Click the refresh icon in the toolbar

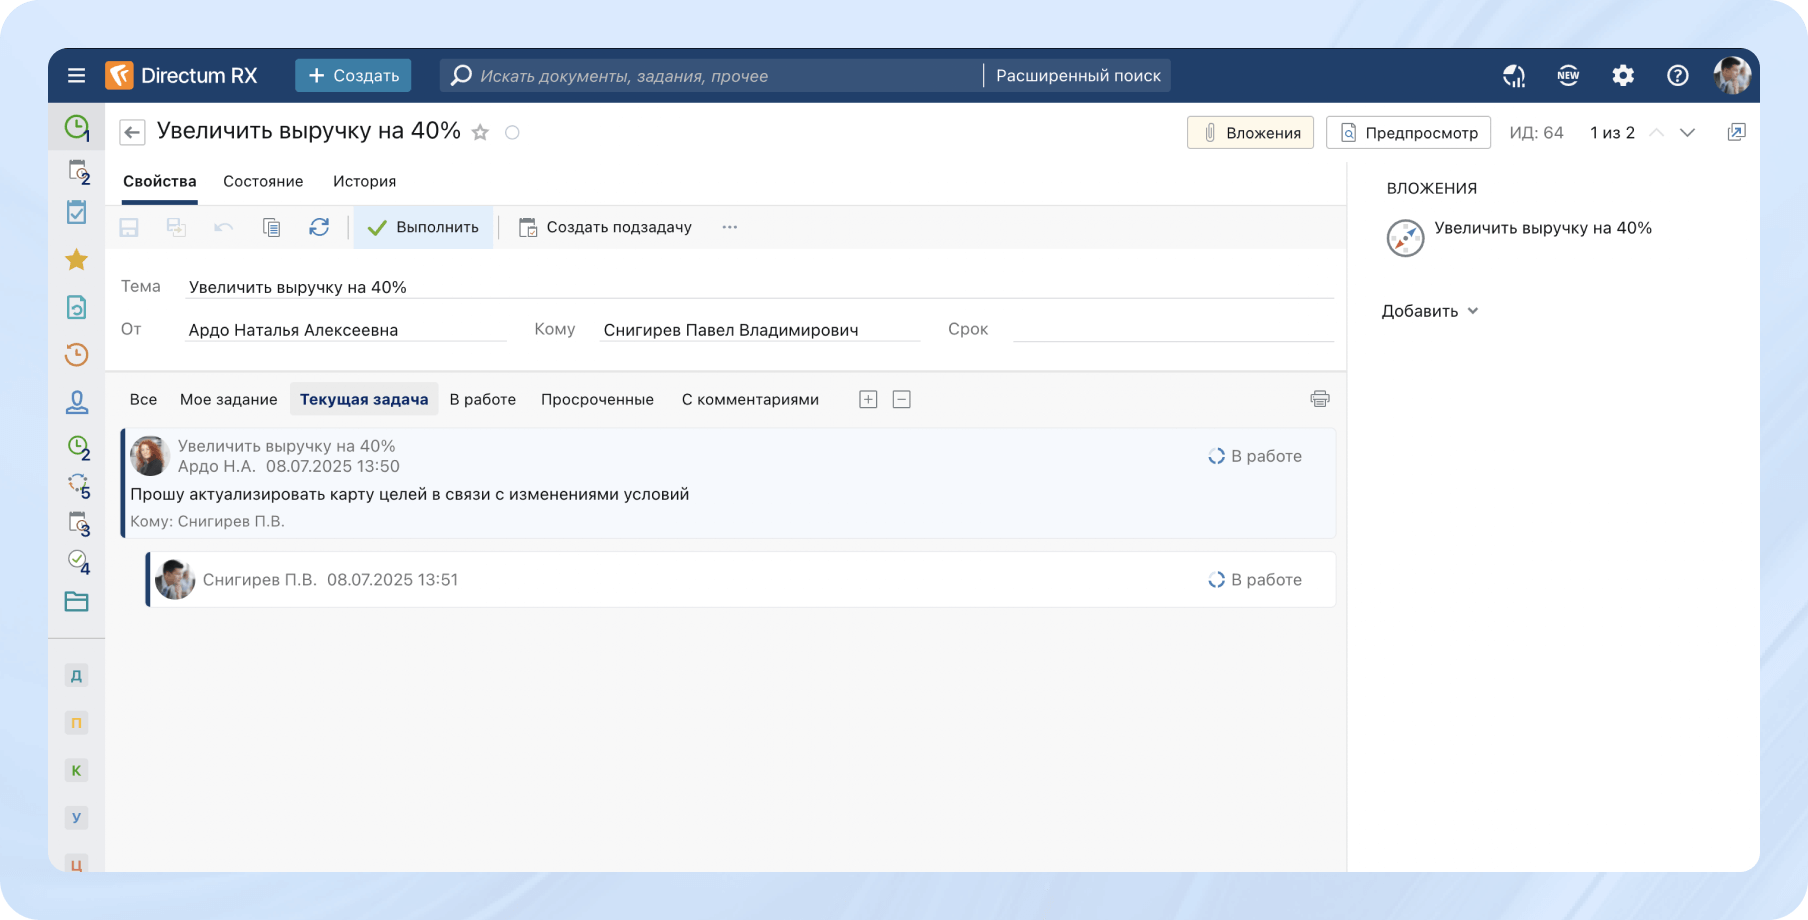319,227
